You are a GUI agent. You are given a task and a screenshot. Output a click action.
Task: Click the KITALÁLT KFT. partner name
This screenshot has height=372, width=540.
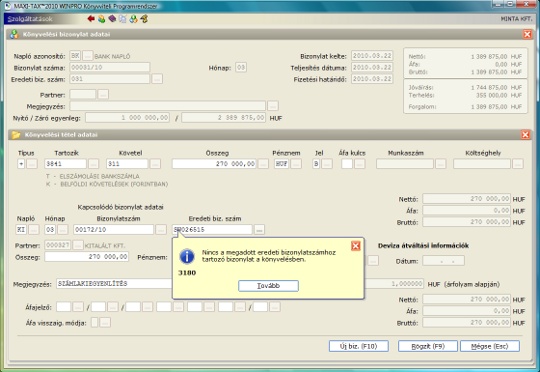point(105,246)
